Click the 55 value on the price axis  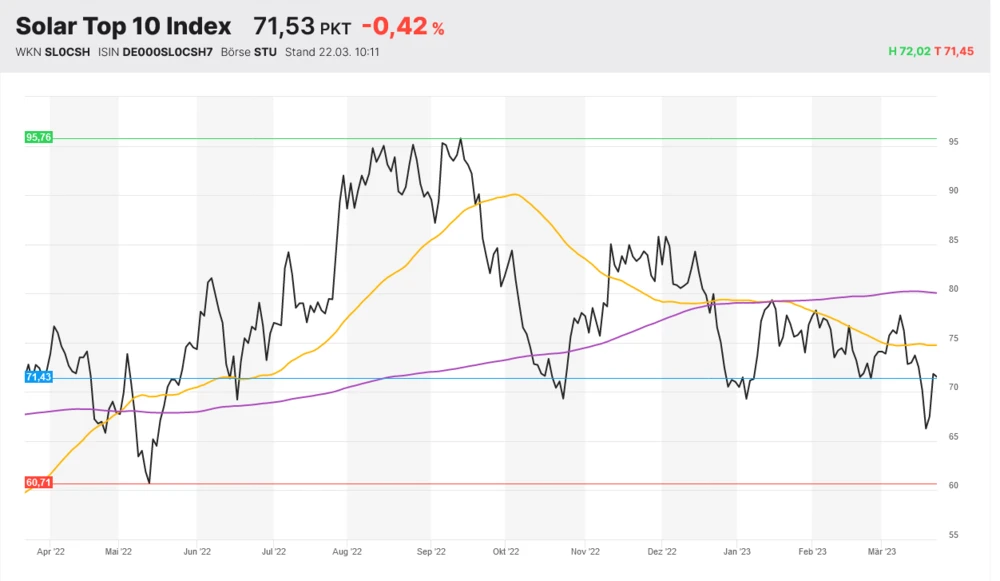[x=953, y=535]
